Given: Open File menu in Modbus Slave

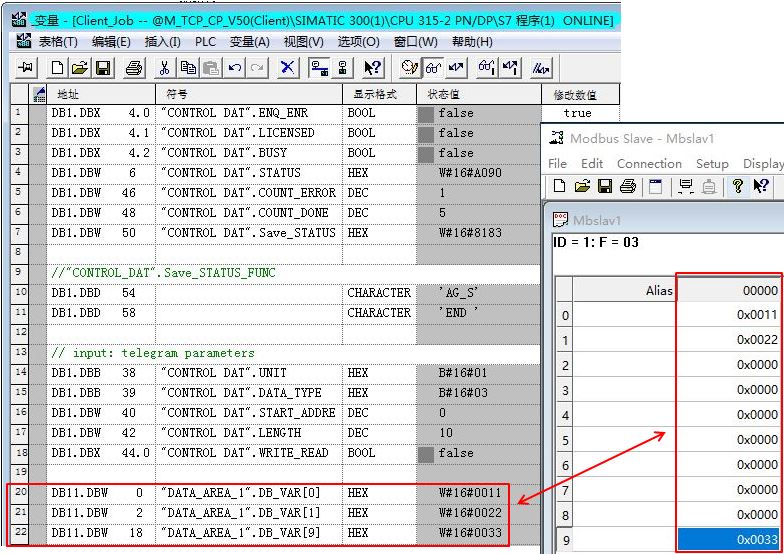Looking at the screenshot, I should pyautogui.click(x=557, y=164).
